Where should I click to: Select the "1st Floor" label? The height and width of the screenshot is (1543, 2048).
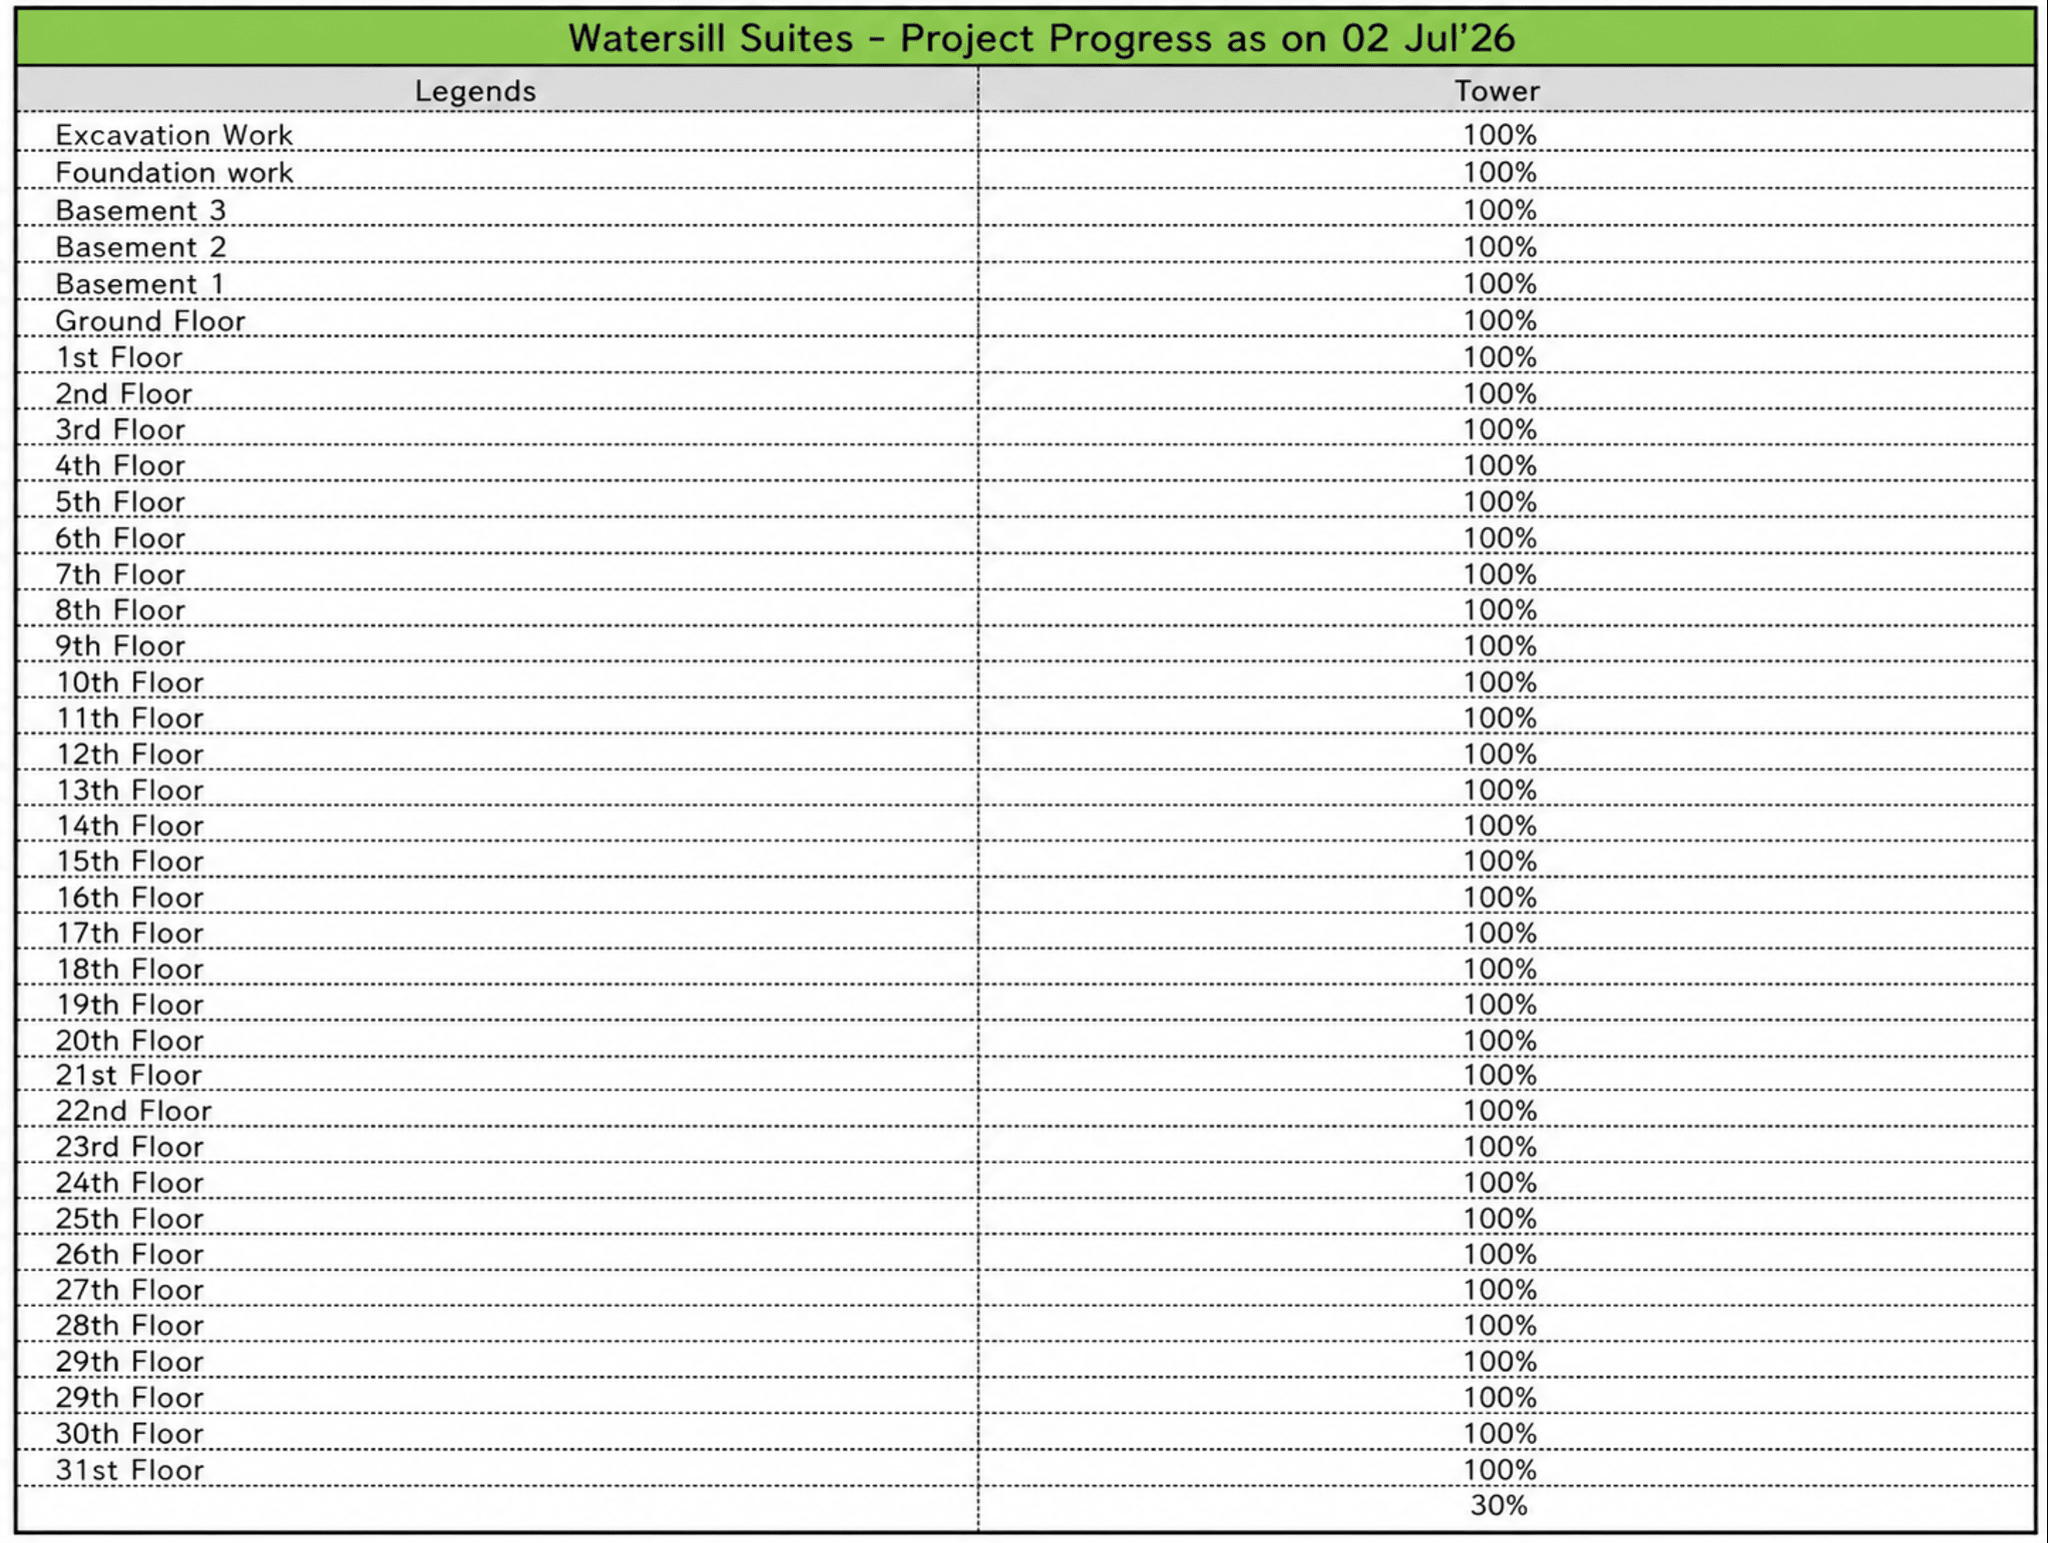(x=119, y=357)
